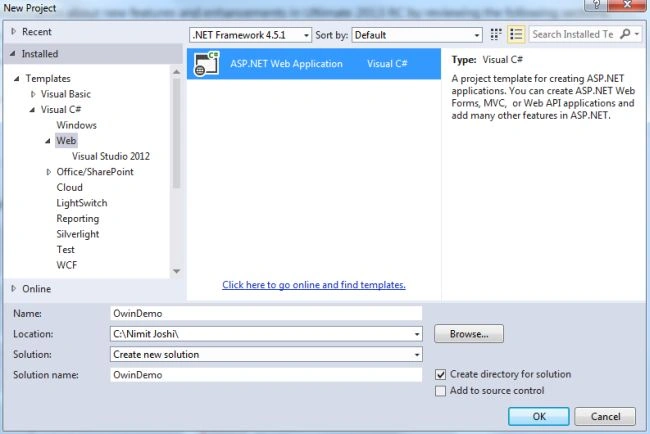Open the Sort by Default dropdown
Image resolution: width=650 pixels, height=434 pixels.
pos(417,35)
